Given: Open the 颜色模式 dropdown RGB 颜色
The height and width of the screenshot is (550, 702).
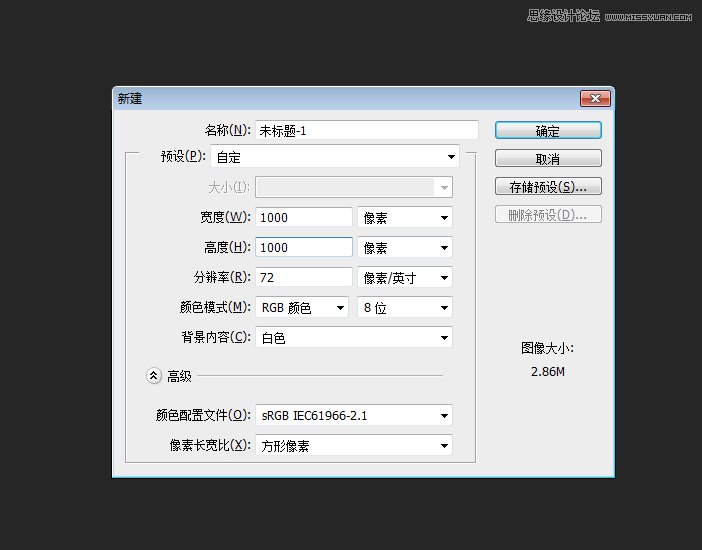Looking at the screenshot, I should (302, 308).
